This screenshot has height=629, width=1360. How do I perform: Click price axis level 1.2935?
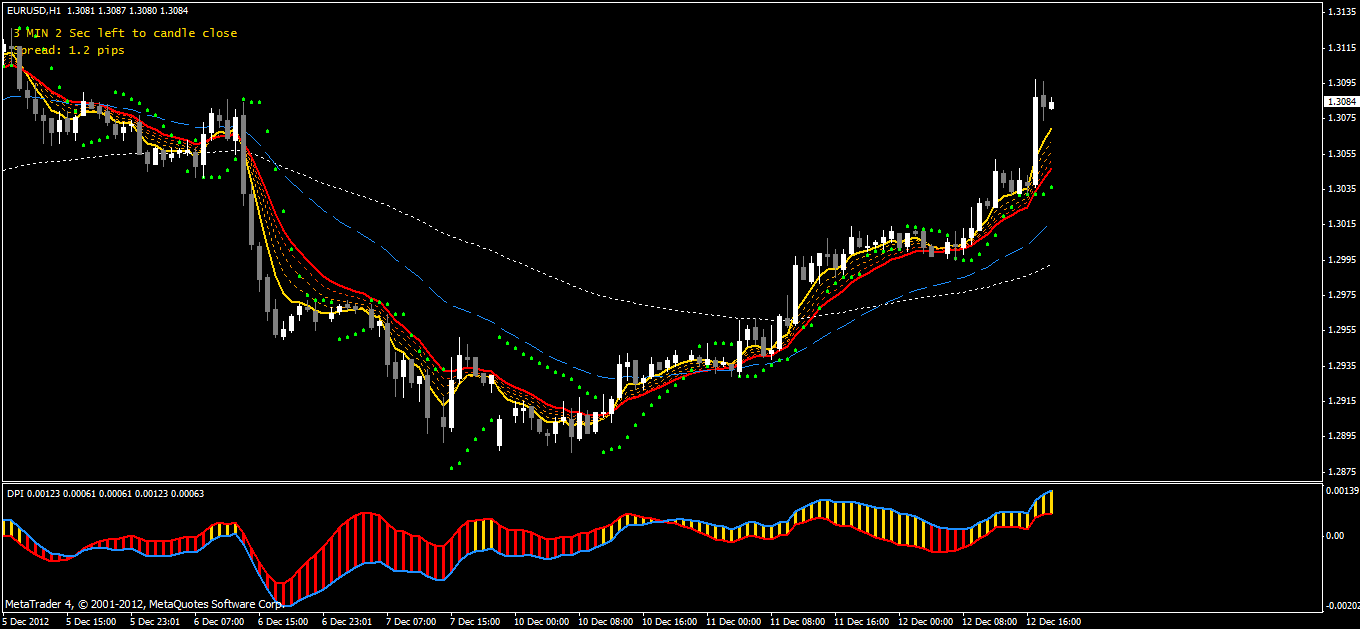tap(1341, 366)
